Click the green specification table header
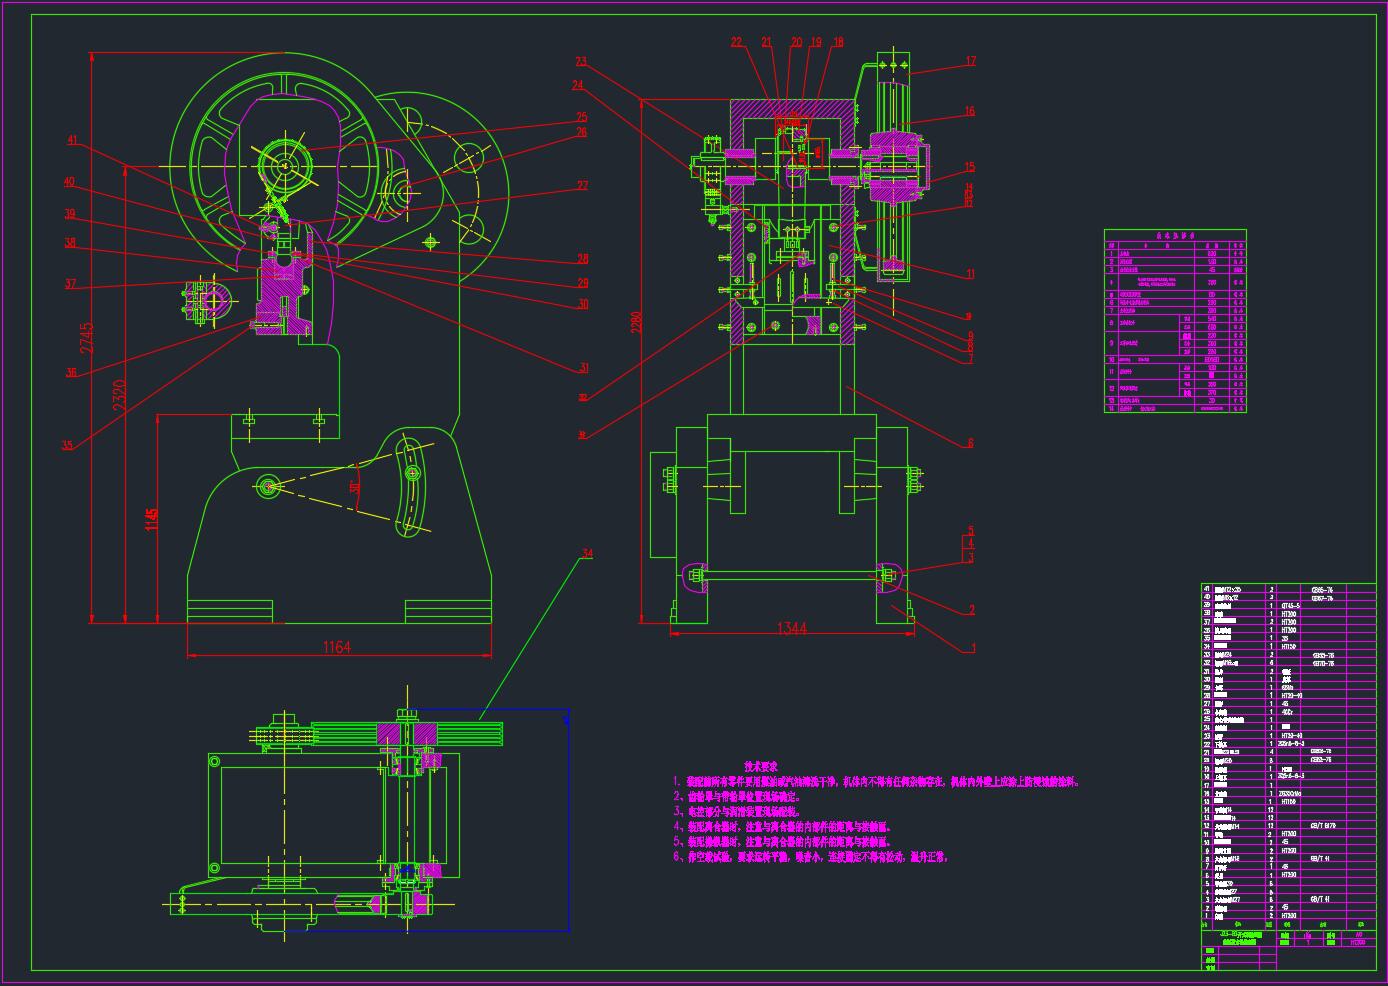 (1175, 236)
